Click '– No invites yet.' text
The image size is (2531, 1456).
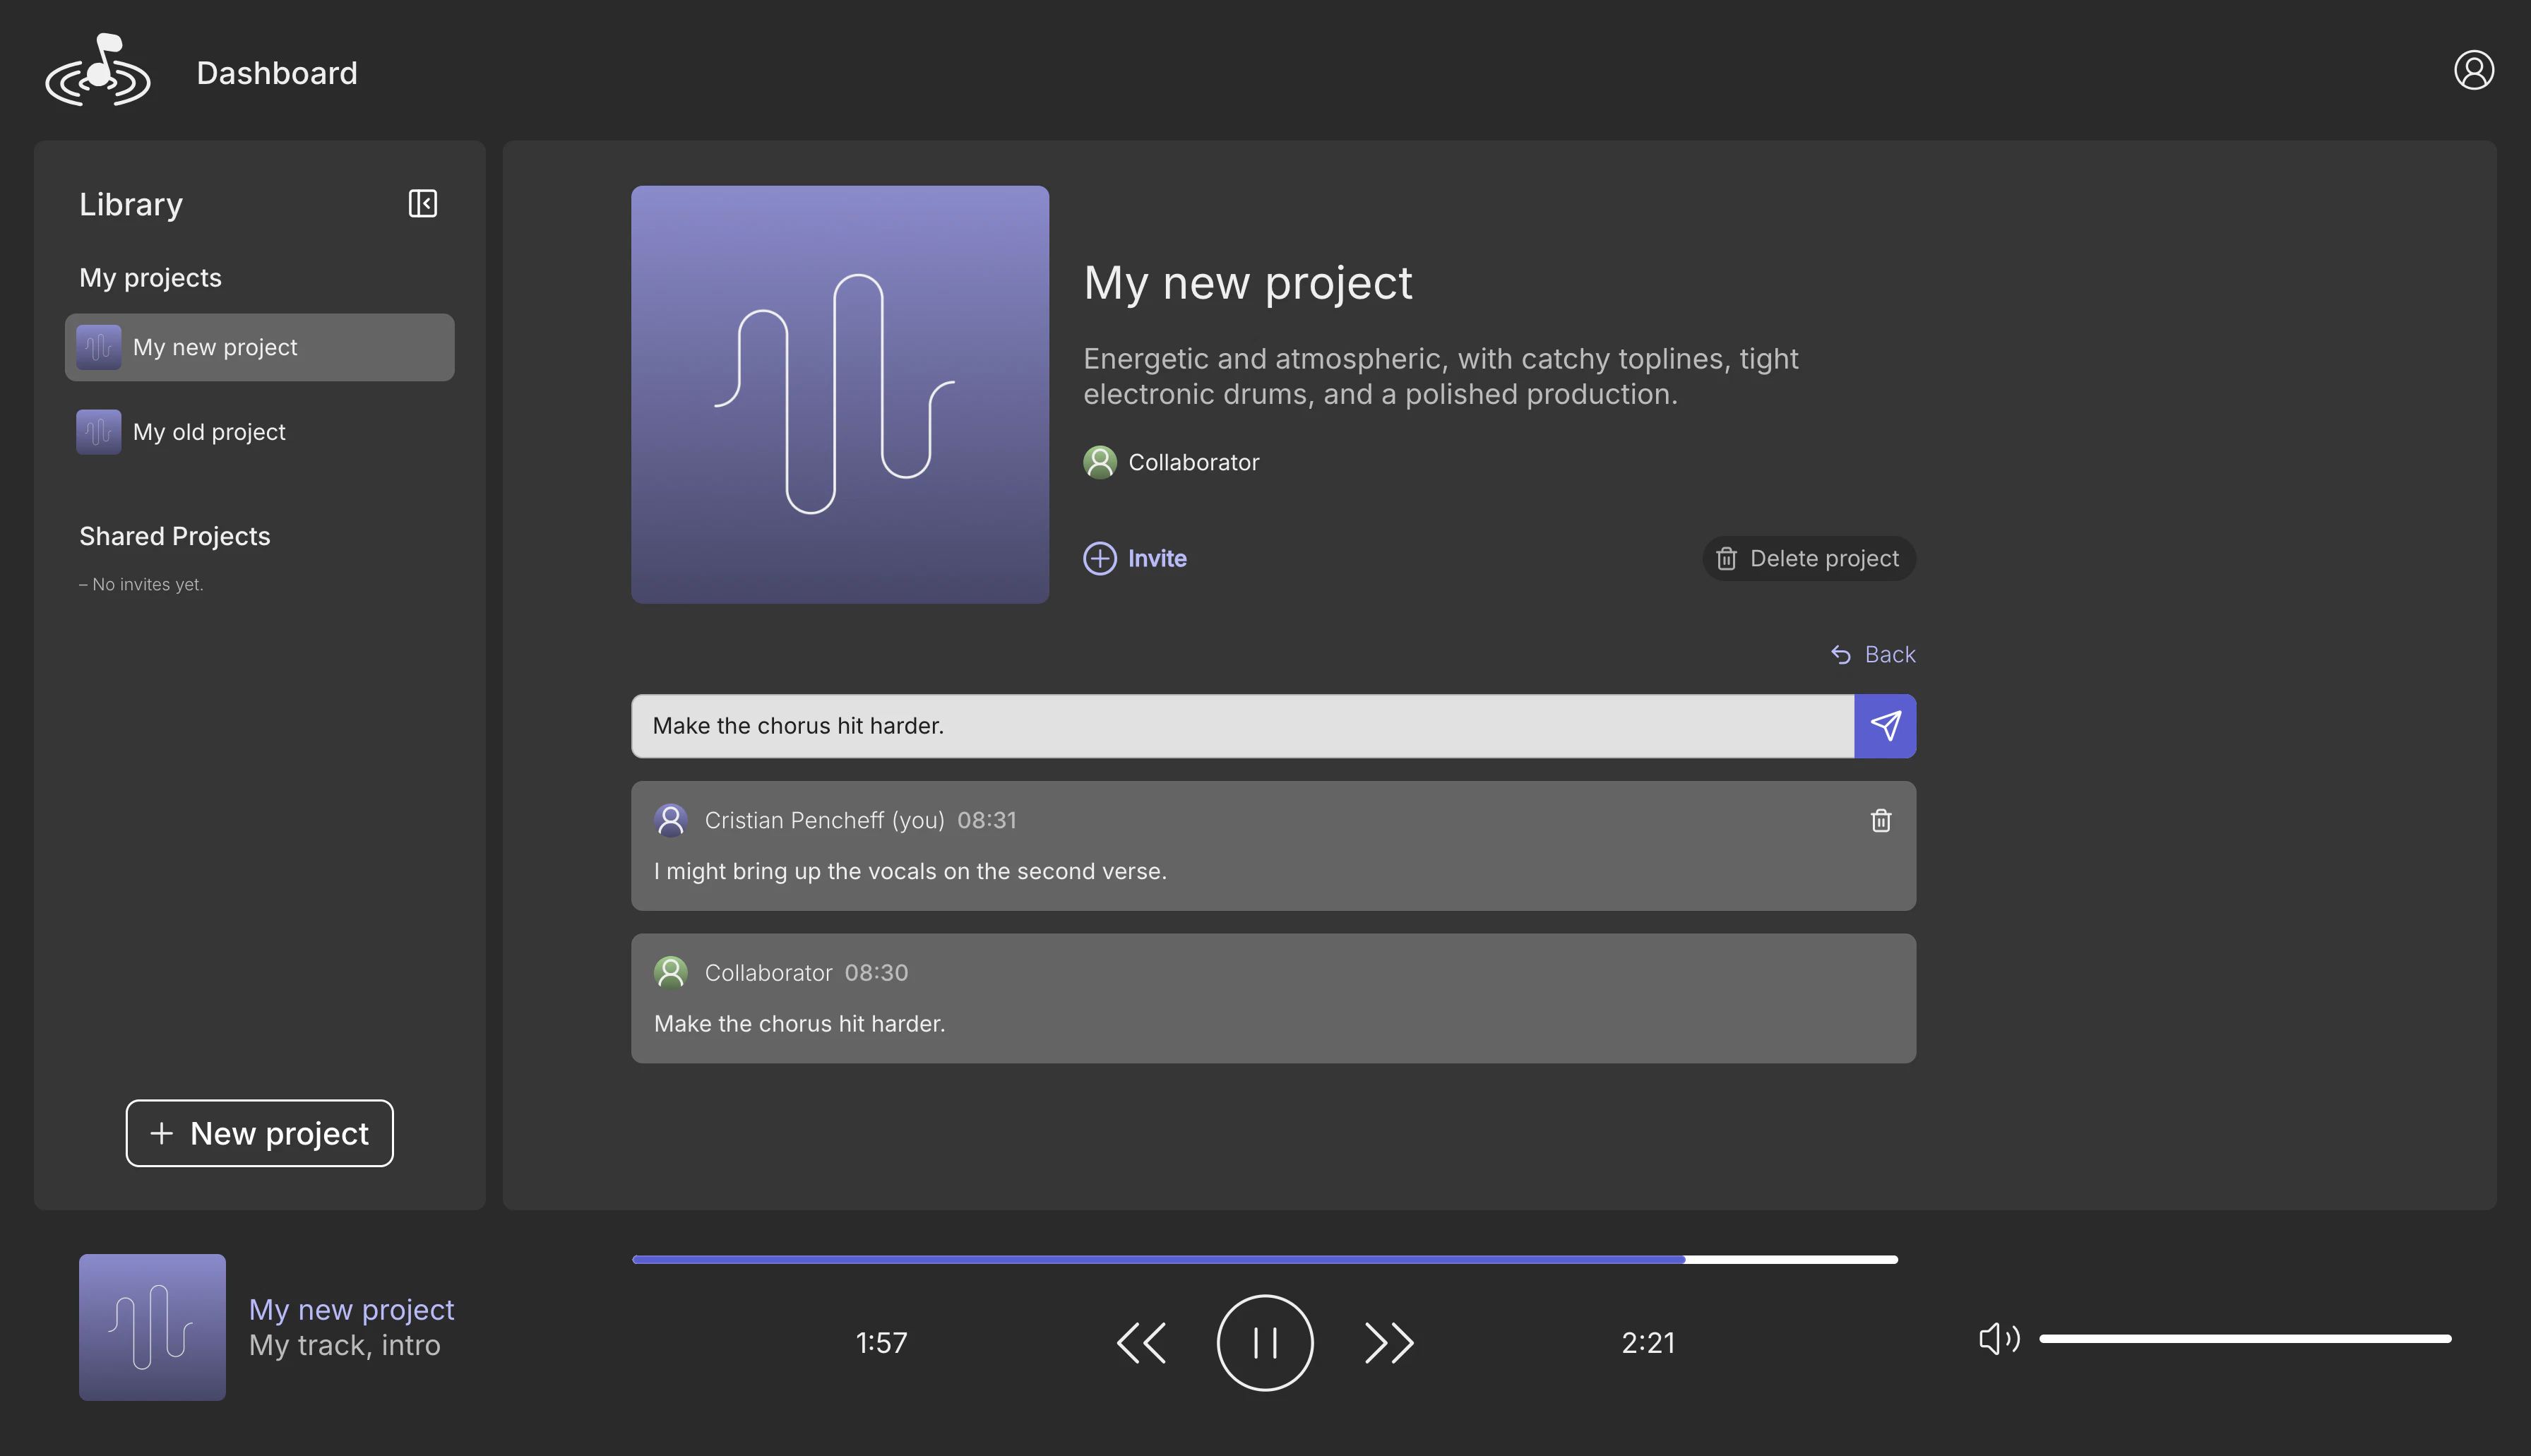click(x=141, y=584)
